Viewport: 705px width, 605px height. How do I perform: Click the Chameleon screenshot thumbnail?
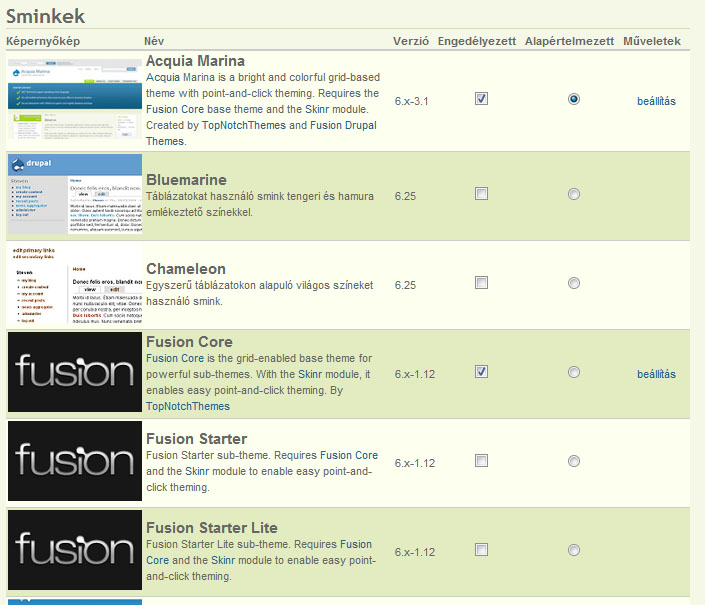click(75, 283)
